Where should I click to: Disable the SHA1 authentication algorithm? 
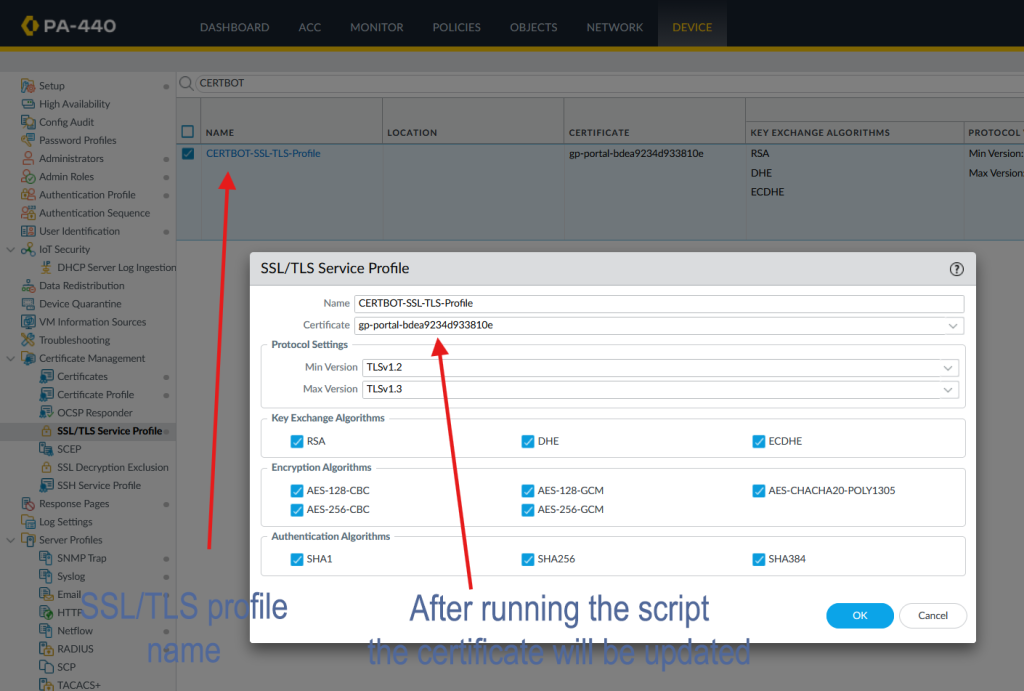tap(297, 559)
